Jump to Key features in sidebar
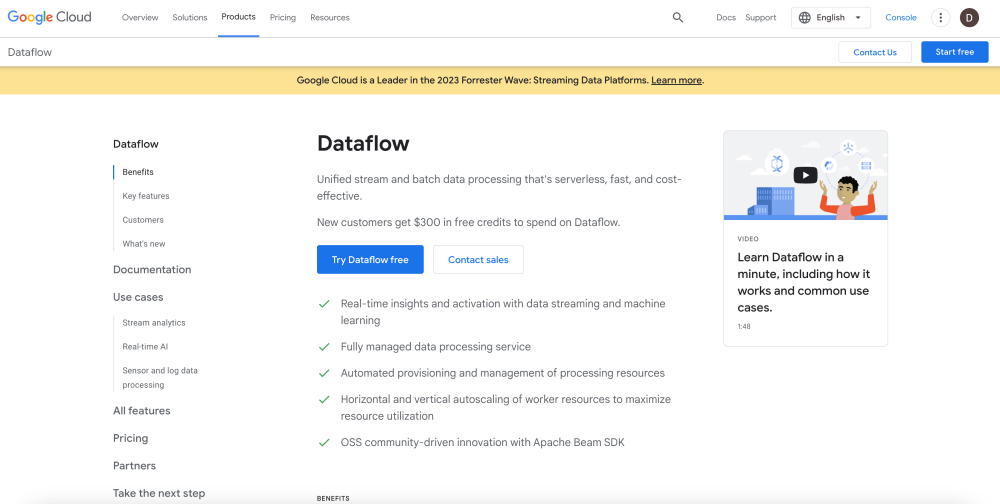Screen dimensions: 1000x504 [x=146, y=196]
